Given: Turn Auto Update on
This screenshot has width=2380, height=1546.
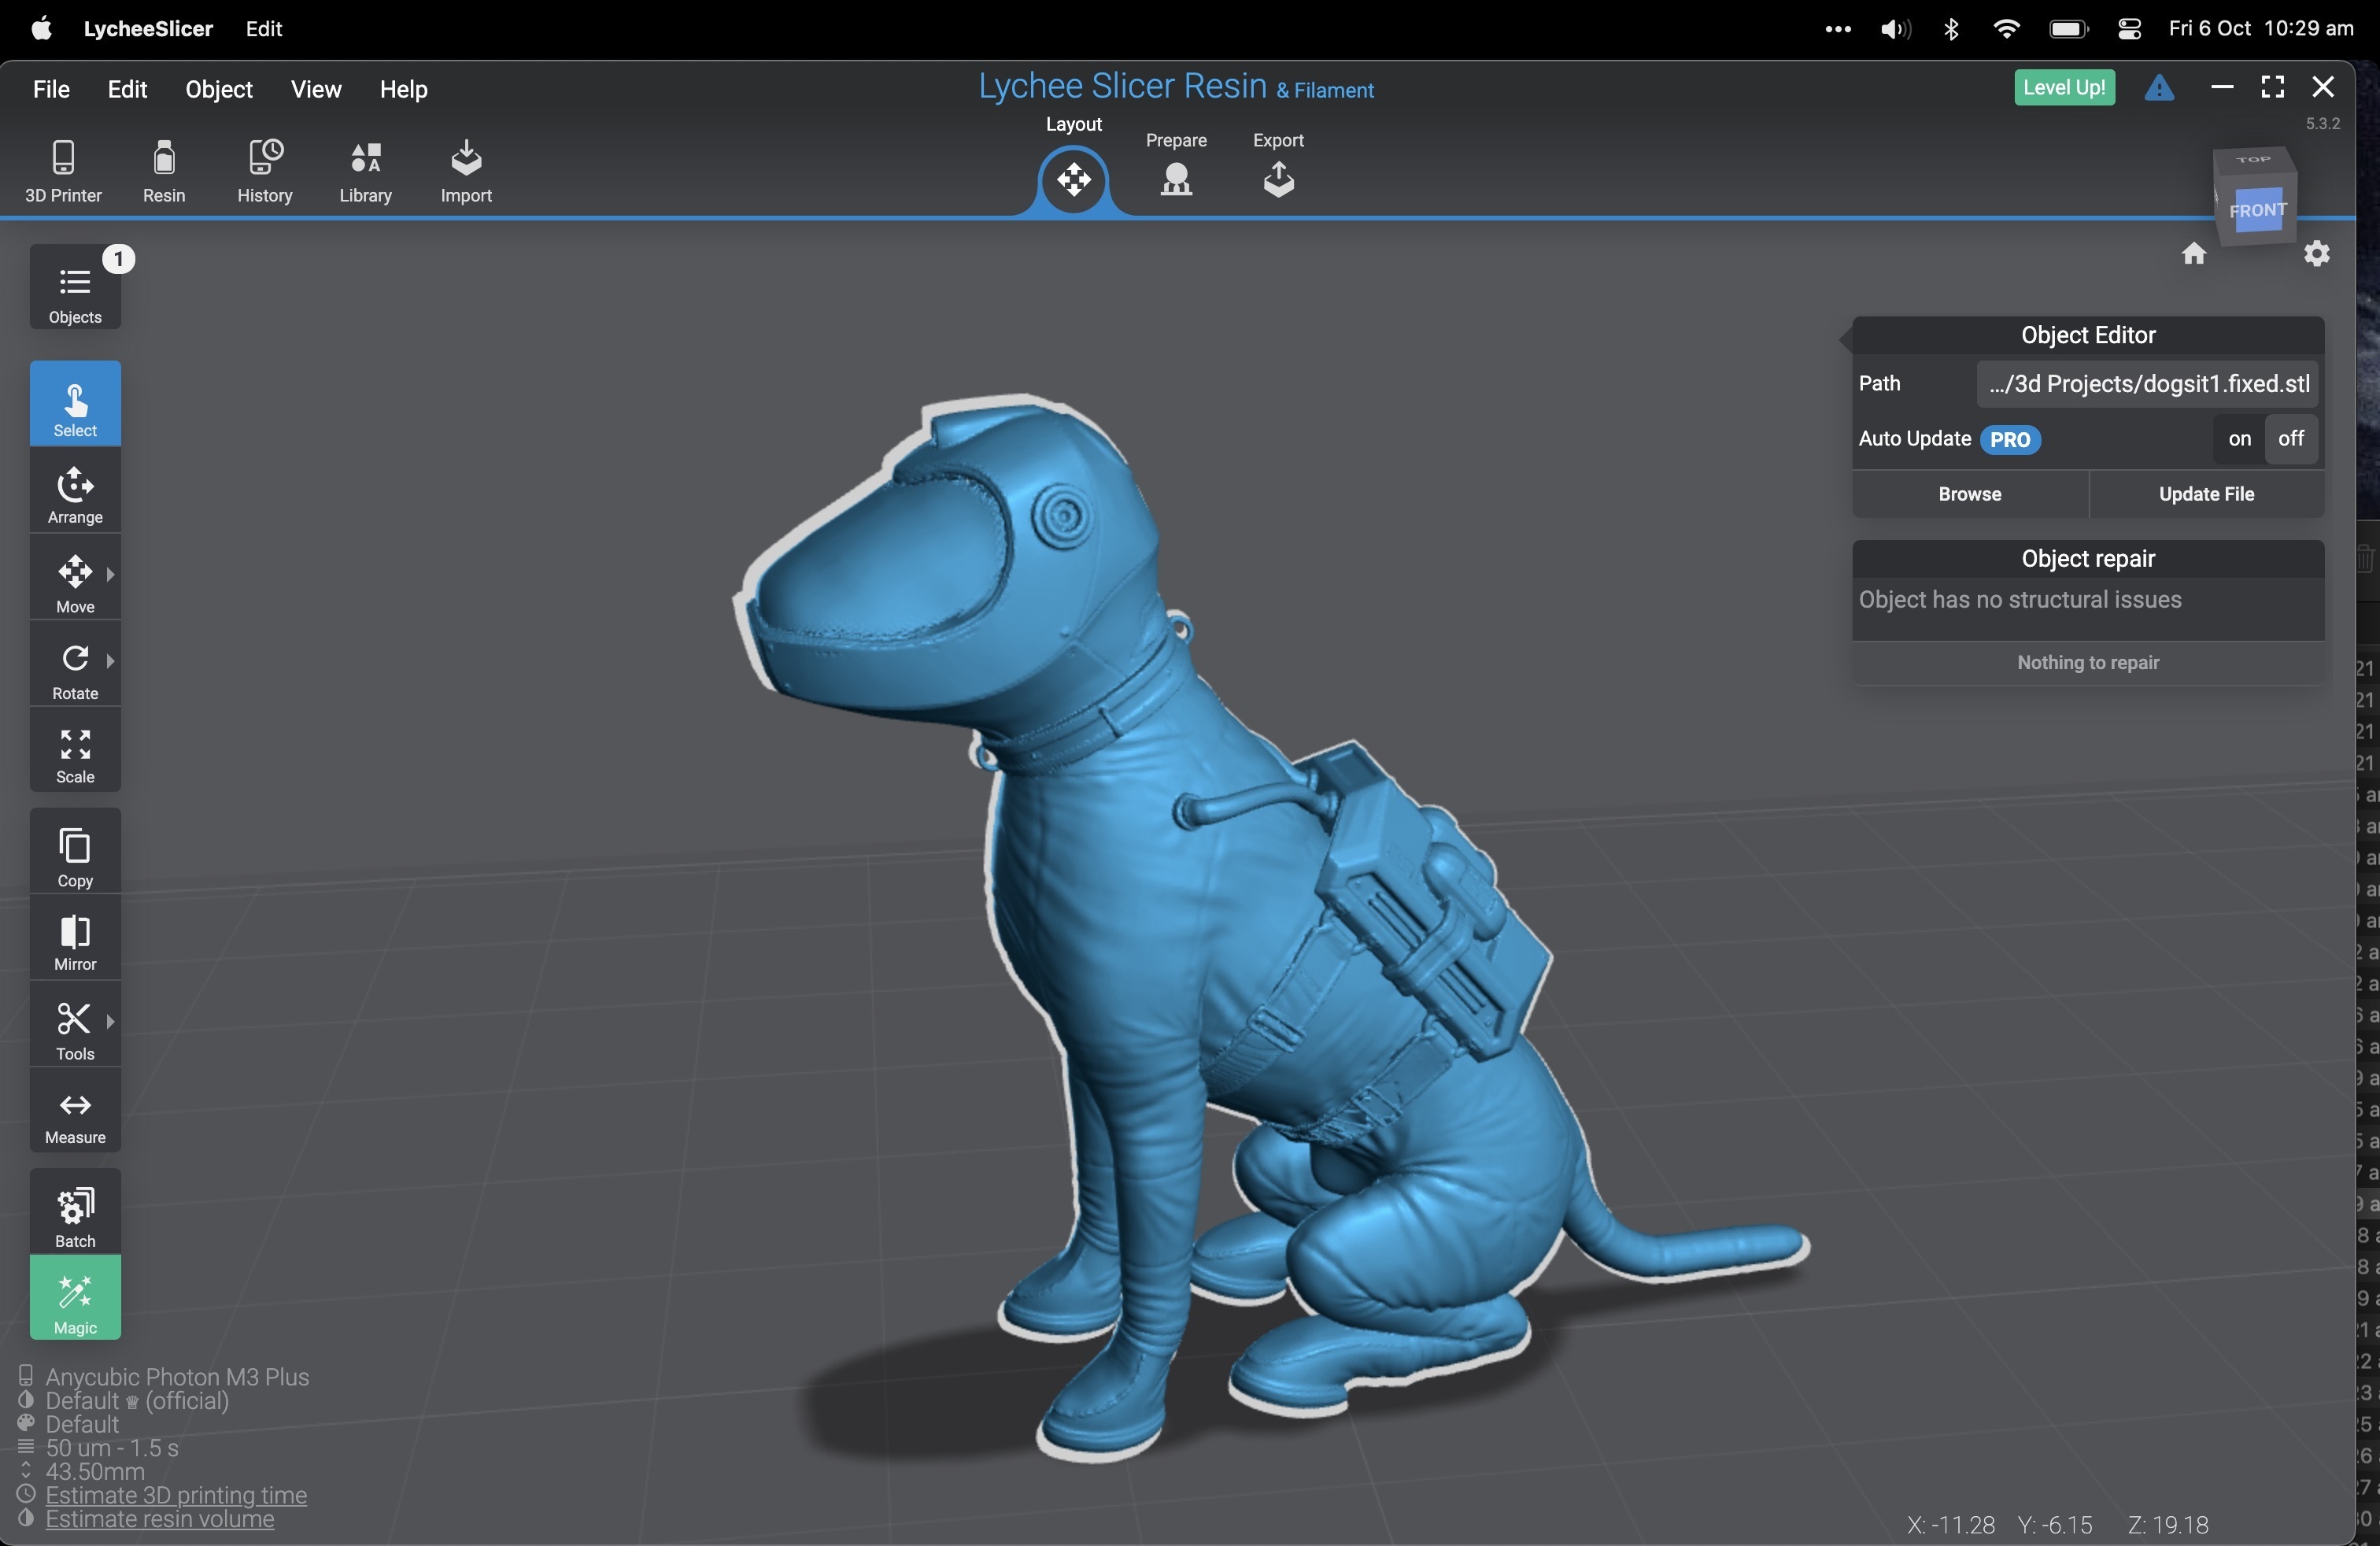Looking at the screenshot, I should click(x=2240, y=439).
